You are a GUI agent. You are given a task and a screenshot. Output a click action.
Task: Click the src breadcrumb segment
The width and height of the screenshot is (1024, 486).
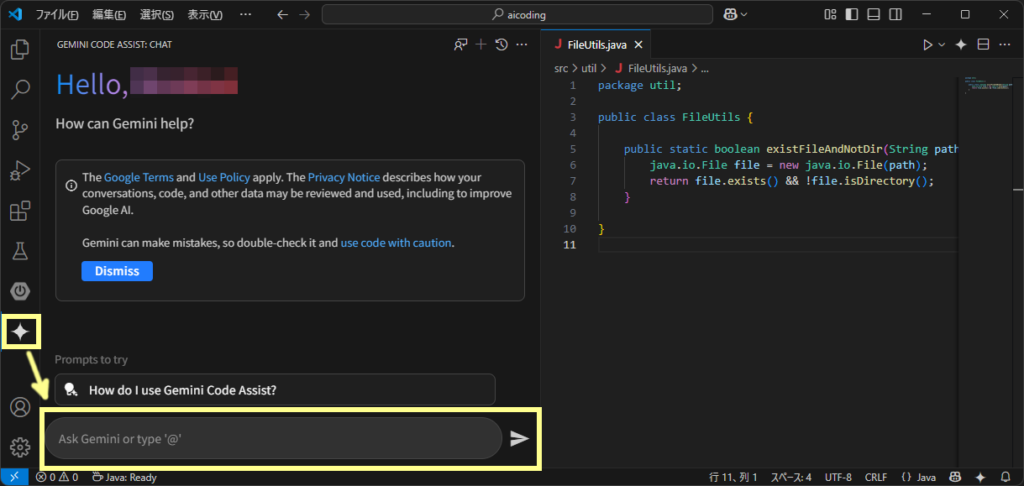click(x=561, y=67)
